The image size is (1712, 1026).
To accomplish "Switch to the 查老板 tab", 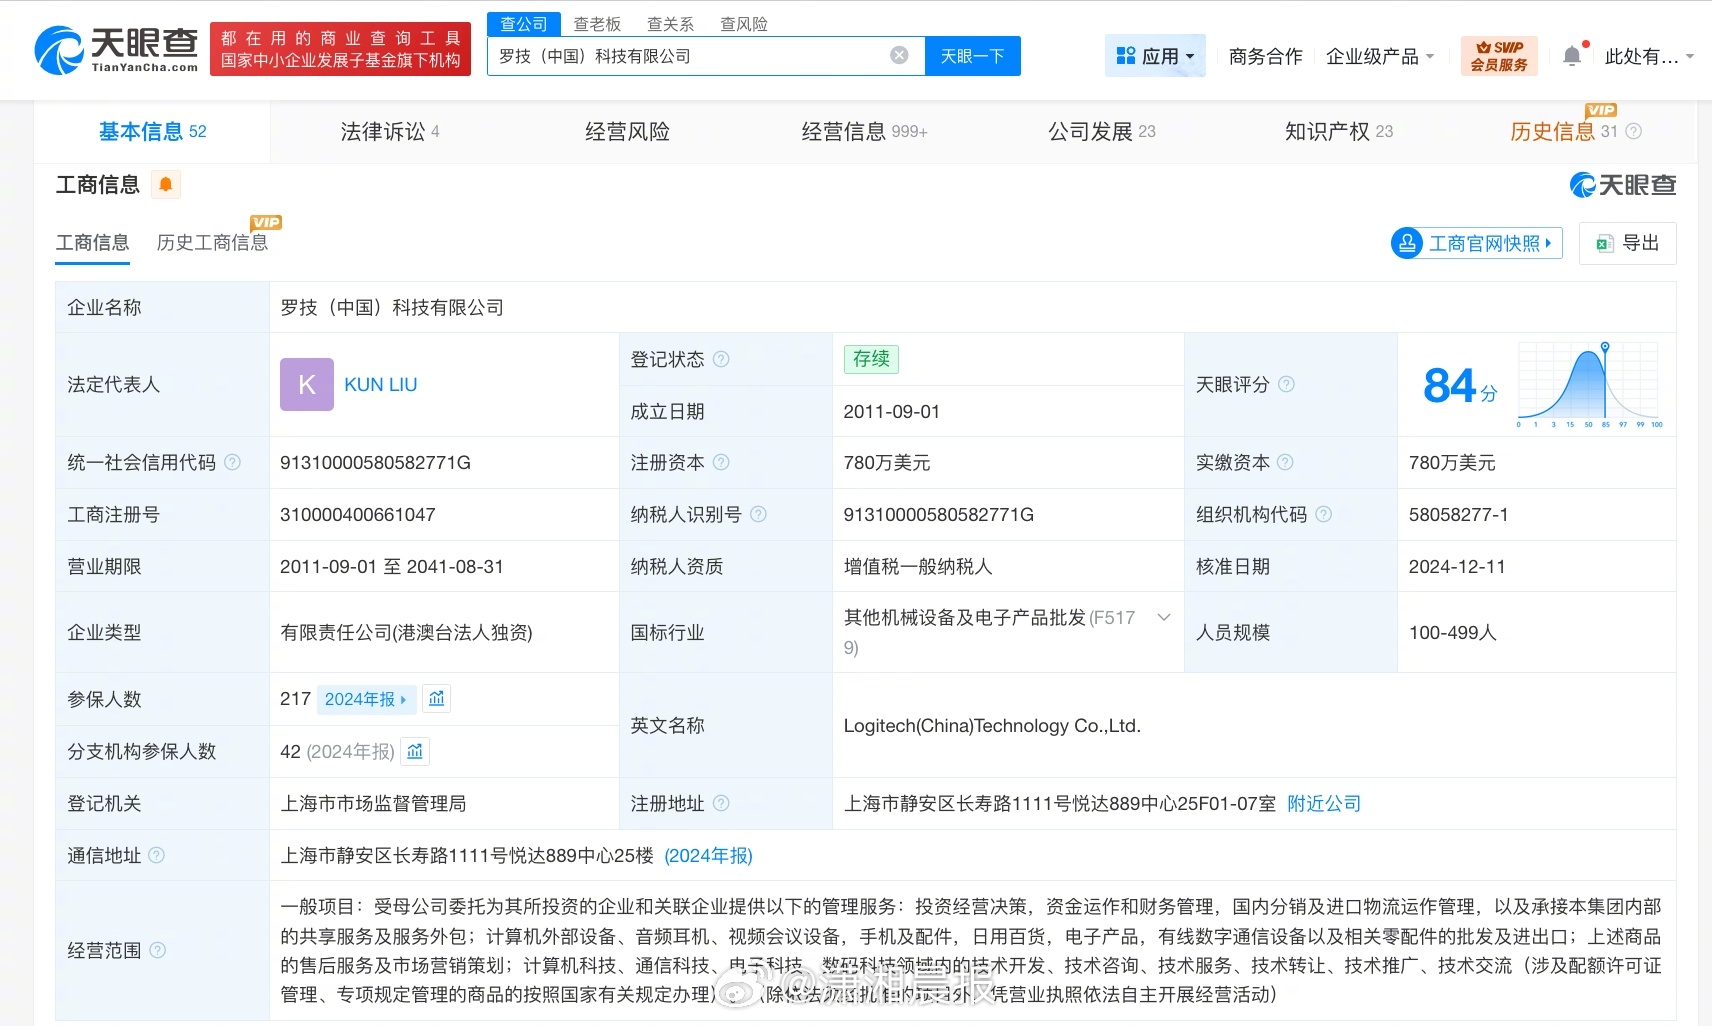I will pos(597,23).
